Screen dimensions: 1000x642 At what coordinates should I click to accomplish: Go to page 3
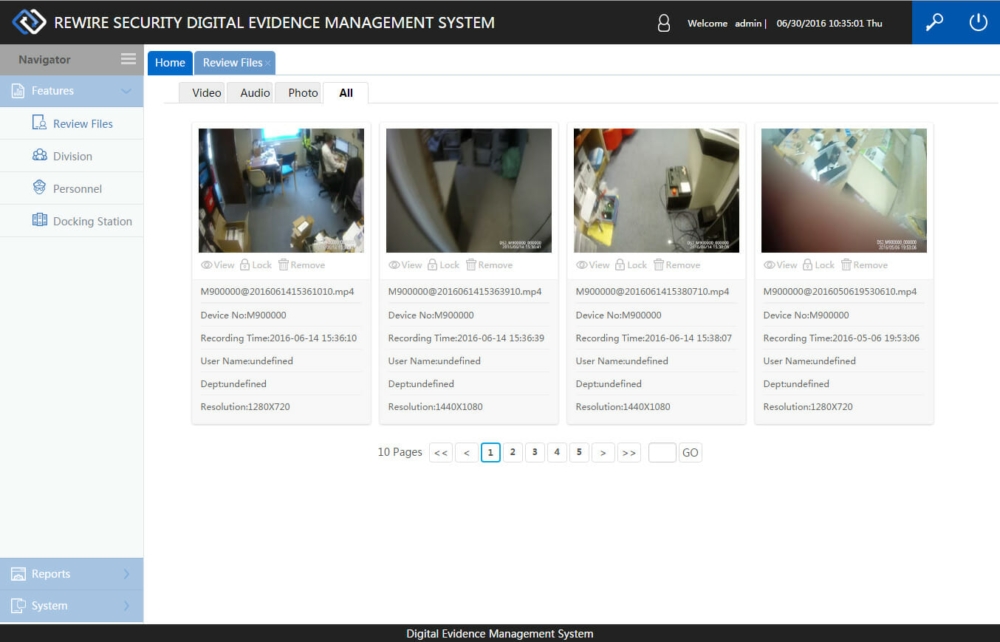[535, 453]
